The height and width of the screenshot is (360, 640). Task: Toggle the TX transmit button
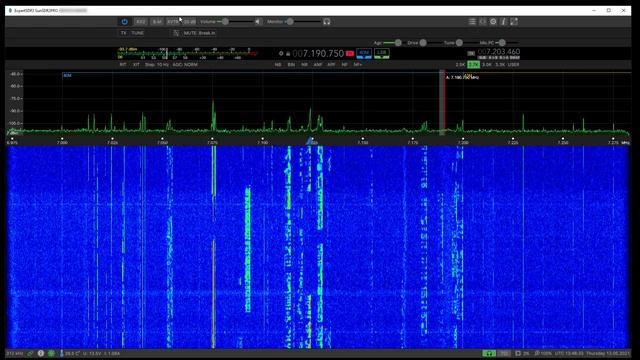click(123, 33)
